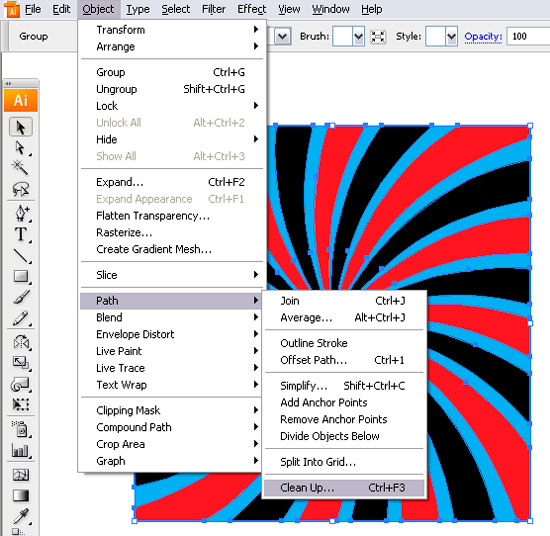
Task: Click the Opacity value field showing 100
Action: (528, 36)
